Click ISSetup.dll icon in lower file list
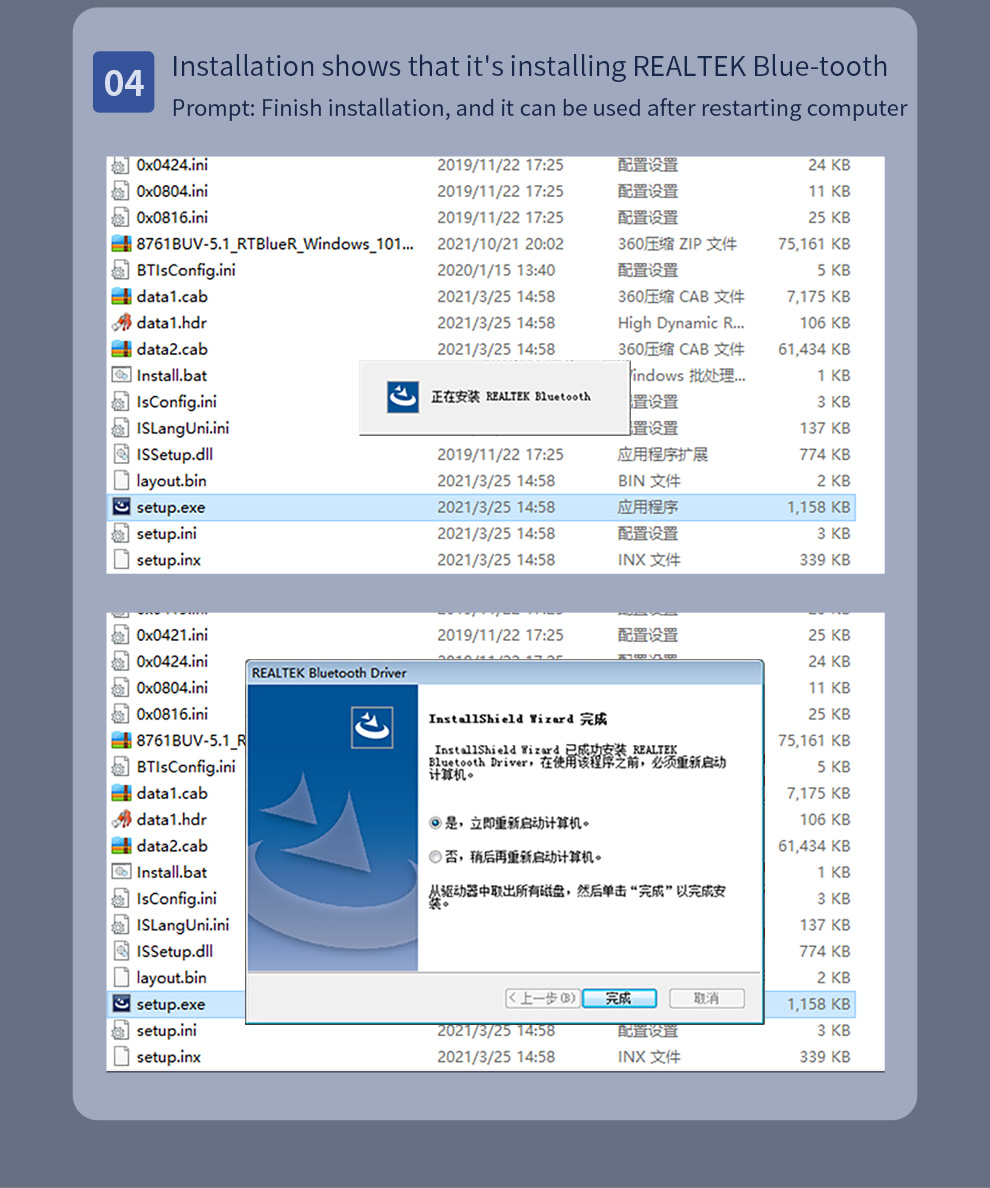Viewport: 990px width, 1188px height. [121, 951]
